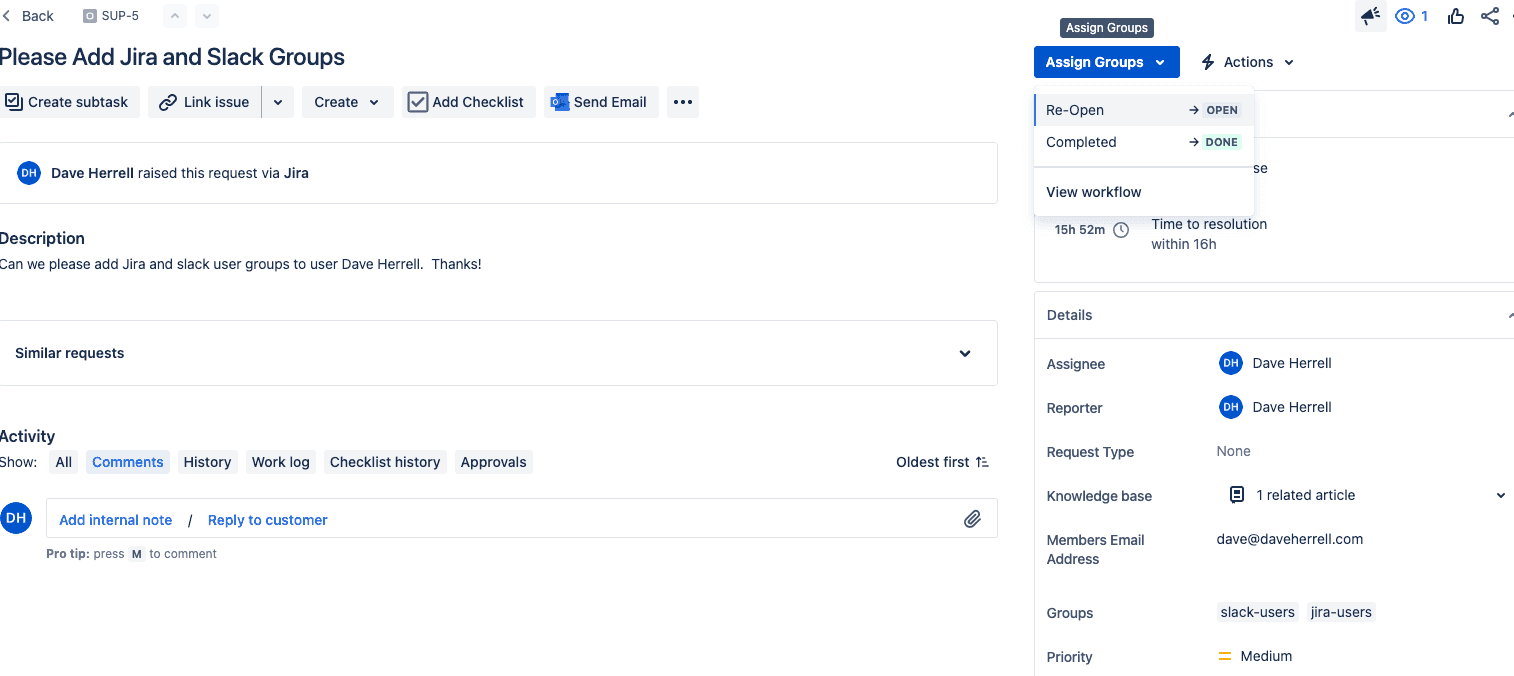Switch to the Approvals tab

[x=494, y=462]
